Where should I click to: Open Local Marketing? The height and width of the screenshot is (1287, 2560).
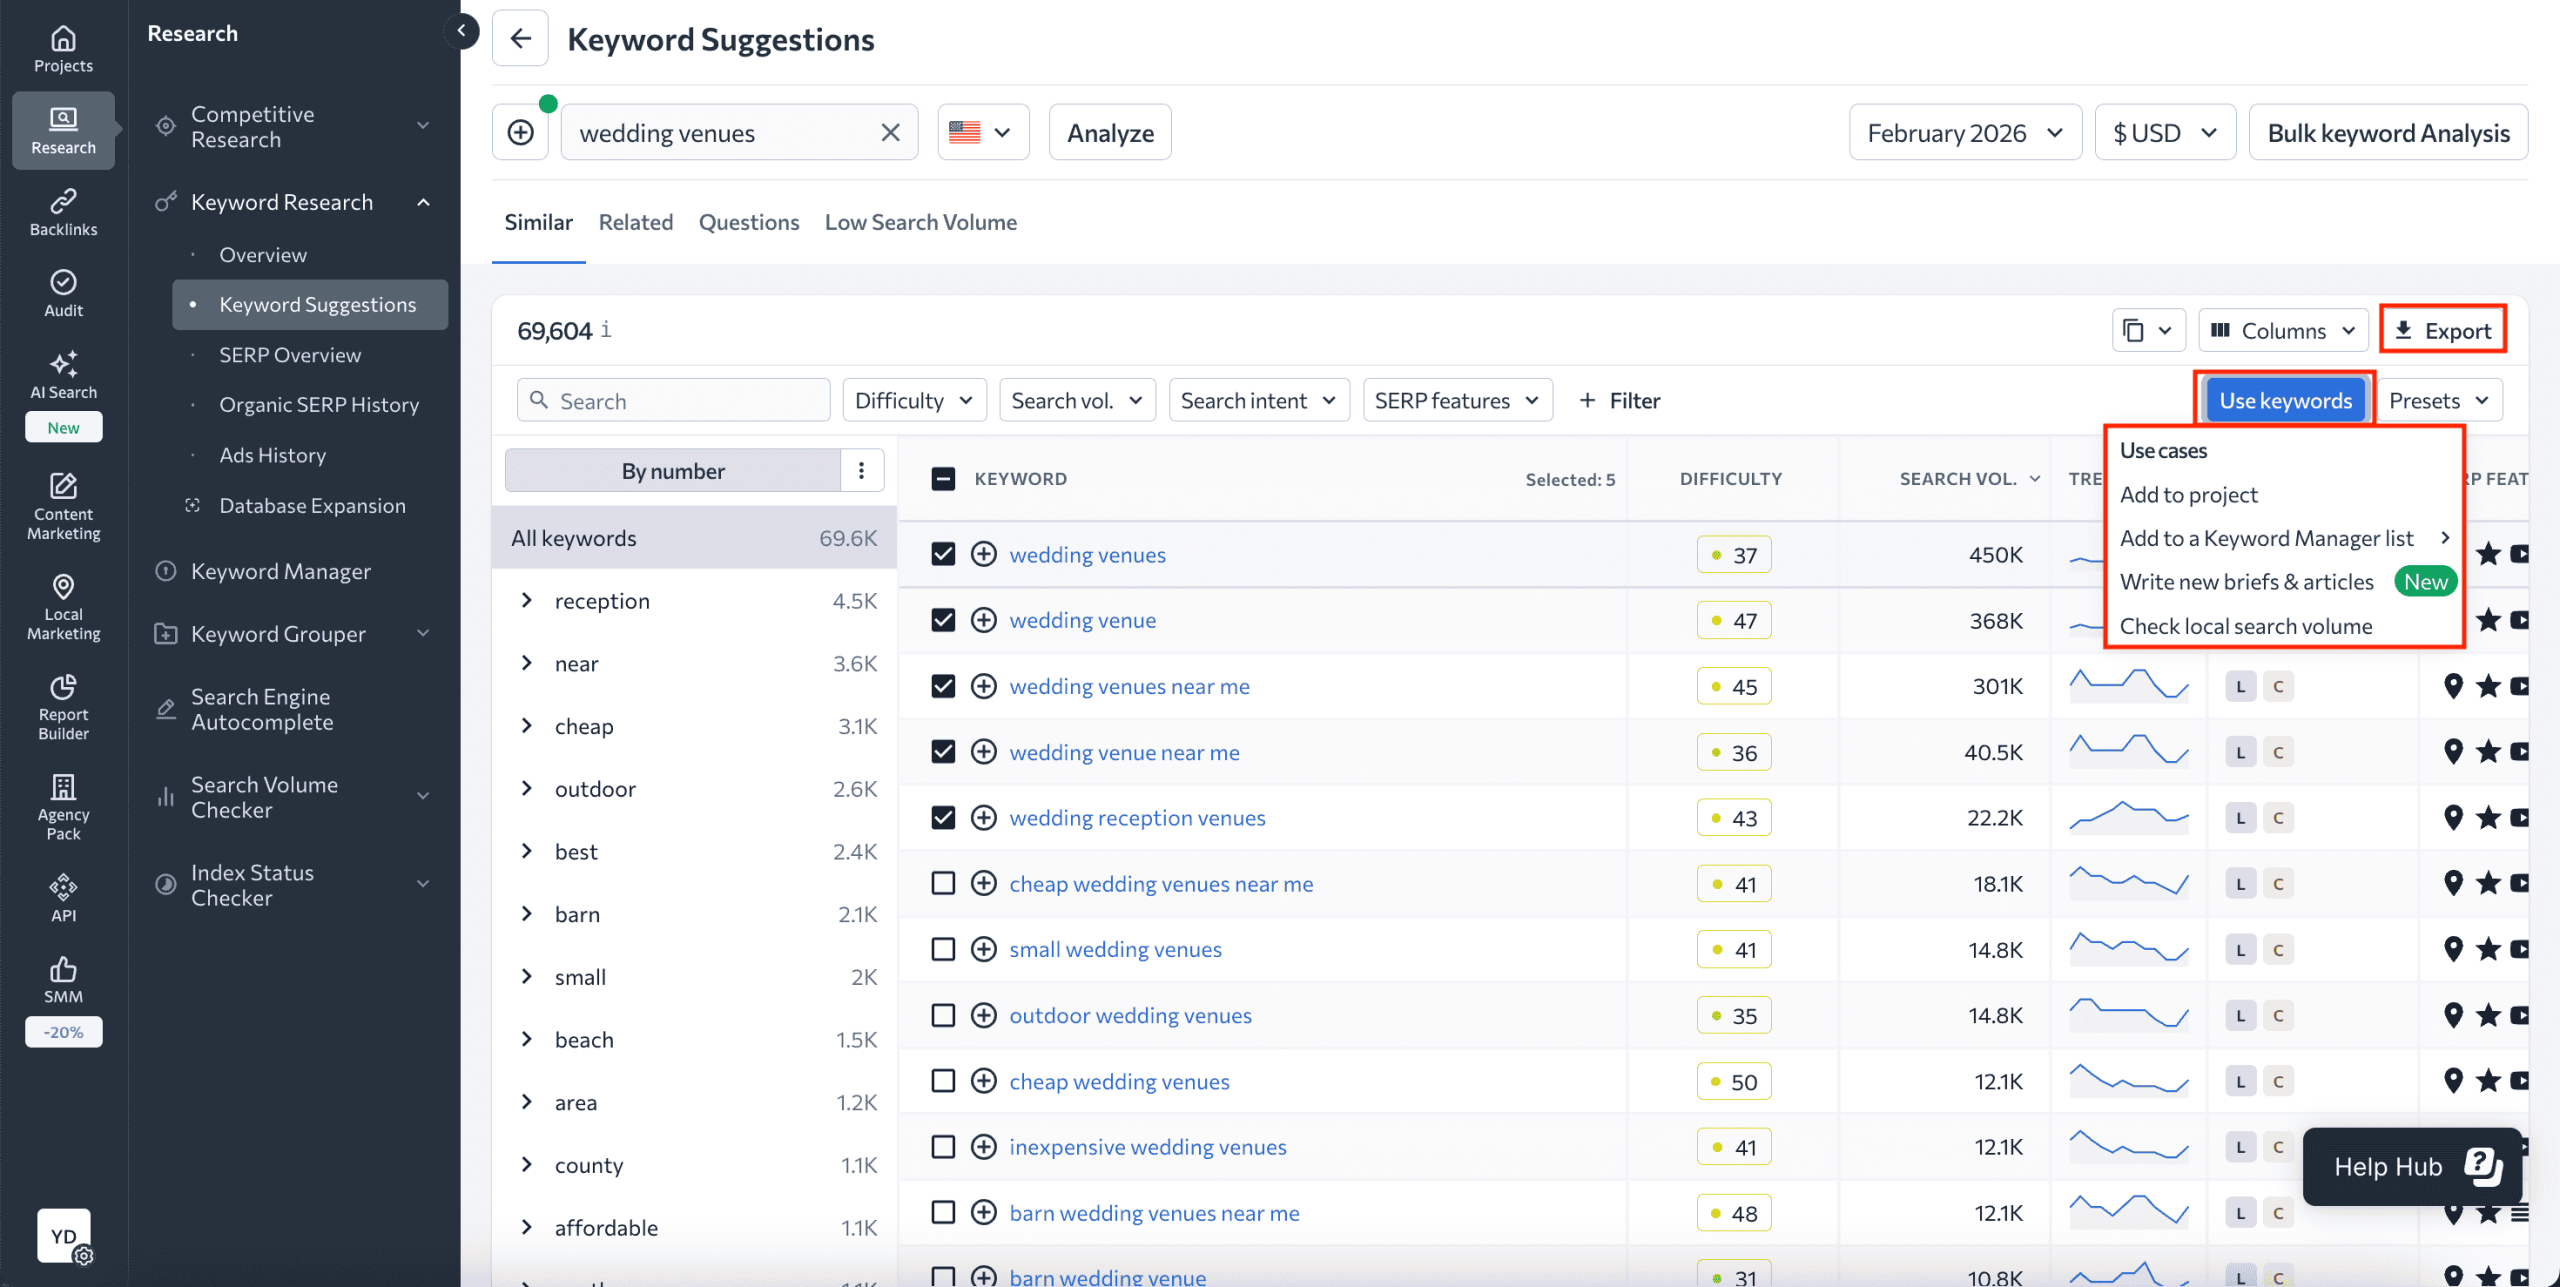pos(62,605)
